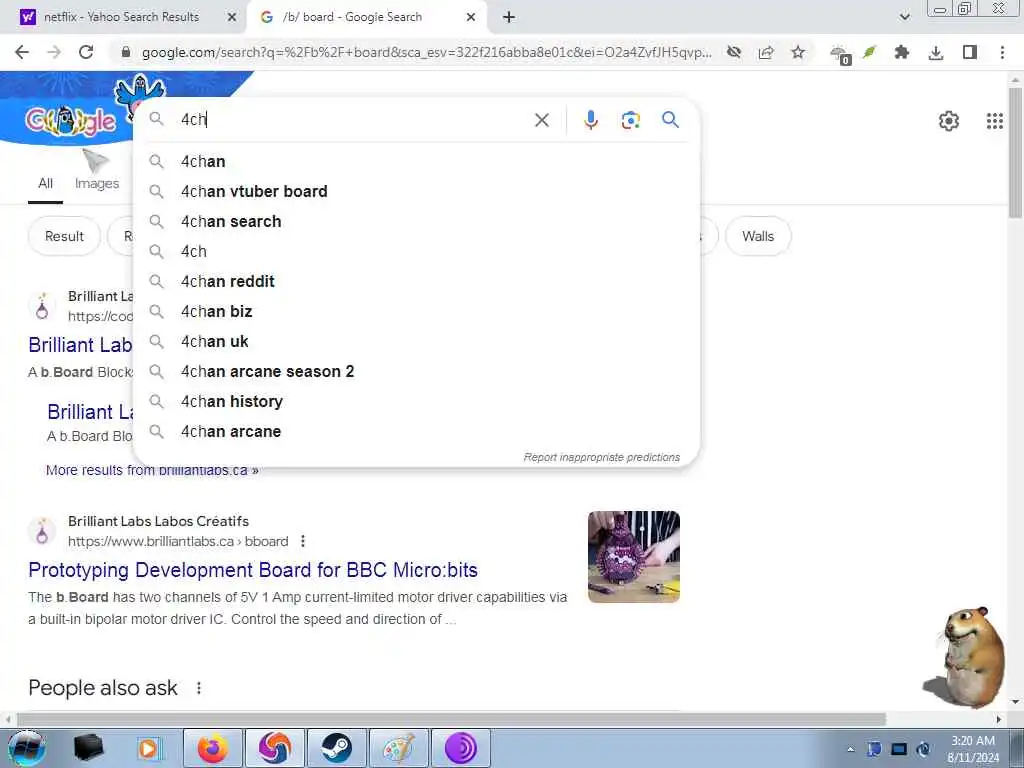Image resolution: width=1024 pixels, height=768 pixels.
Task: Select the All search tab
Action: click(45, 184)
